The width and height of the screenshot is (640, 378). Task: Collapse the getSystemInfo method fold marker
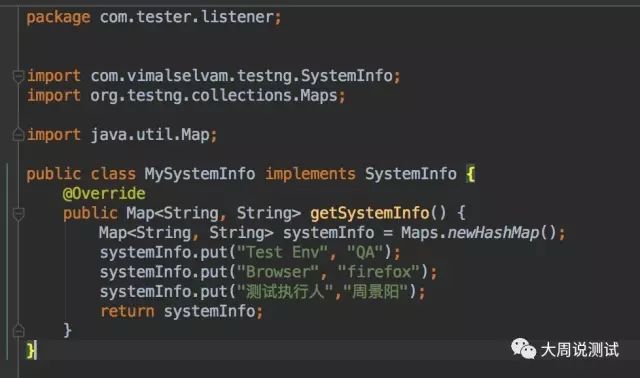coord(18,213)
